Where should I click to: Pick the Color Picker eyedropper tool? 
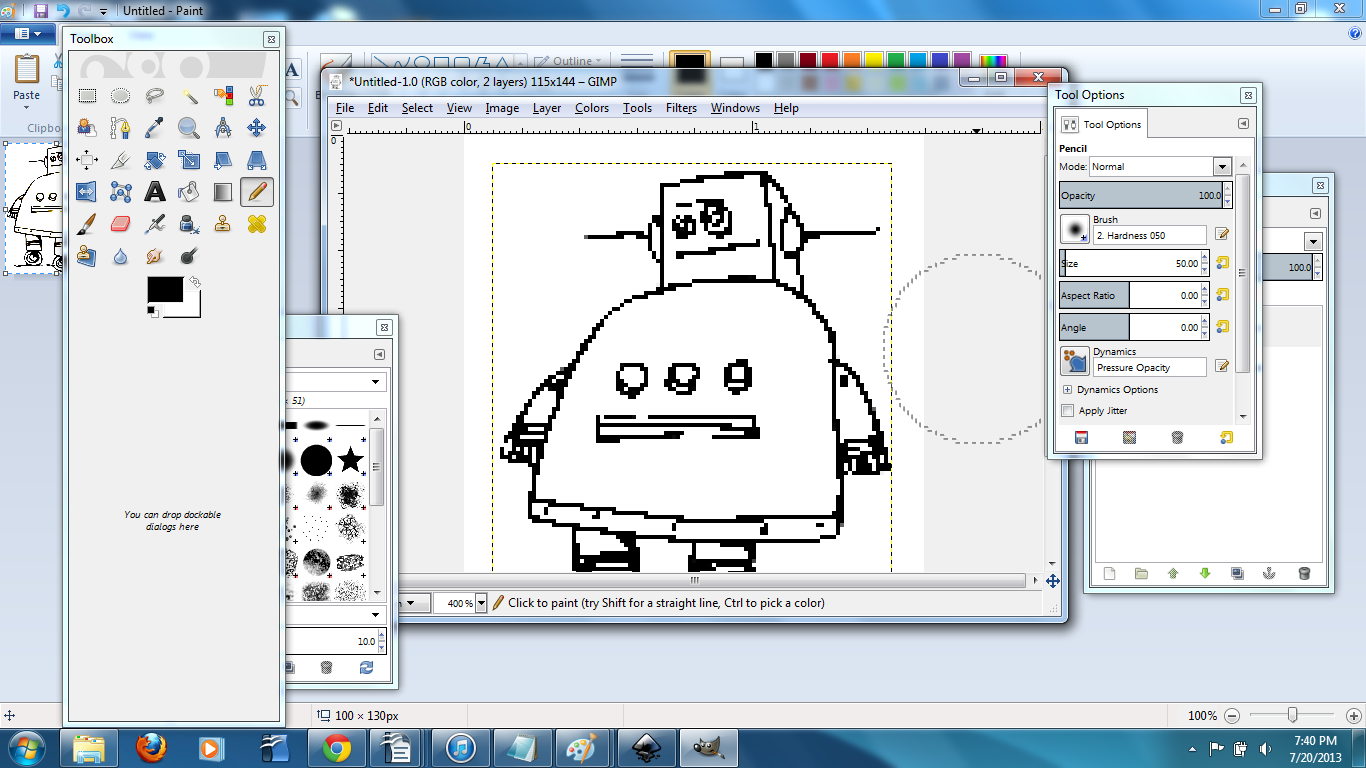pyautogui.click(x=154, y=128)
